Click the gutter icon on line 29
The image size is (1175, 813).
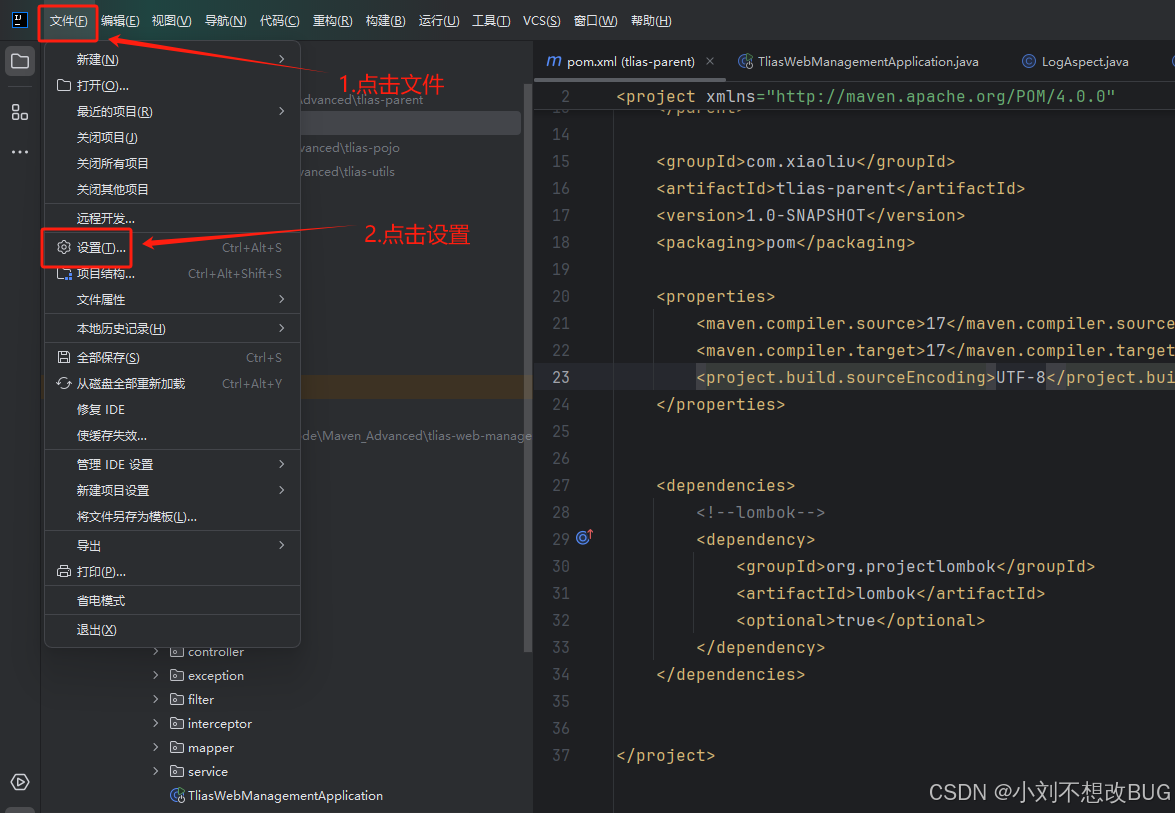coord(585,537)
